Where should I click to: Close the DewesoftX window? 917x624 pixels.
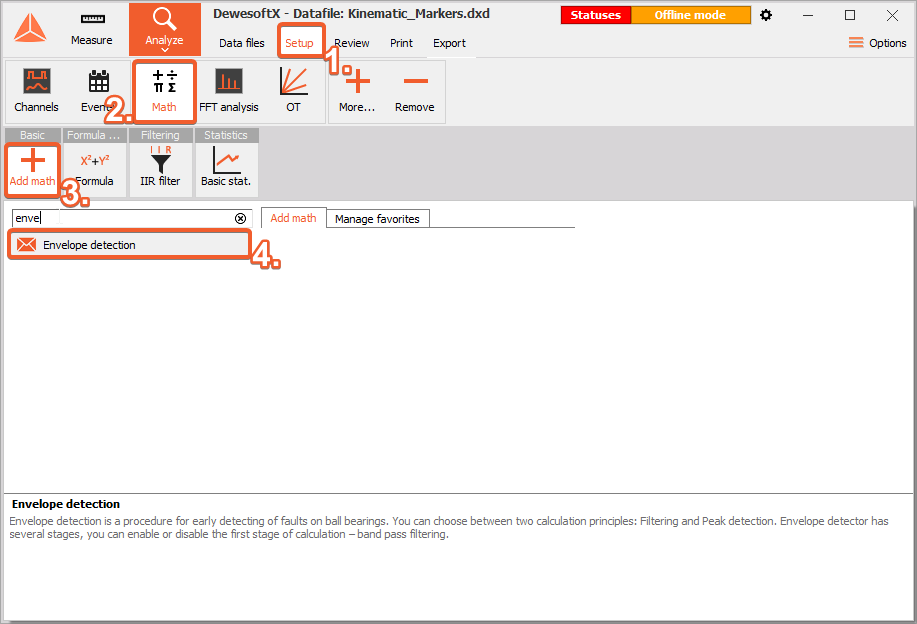892,16
